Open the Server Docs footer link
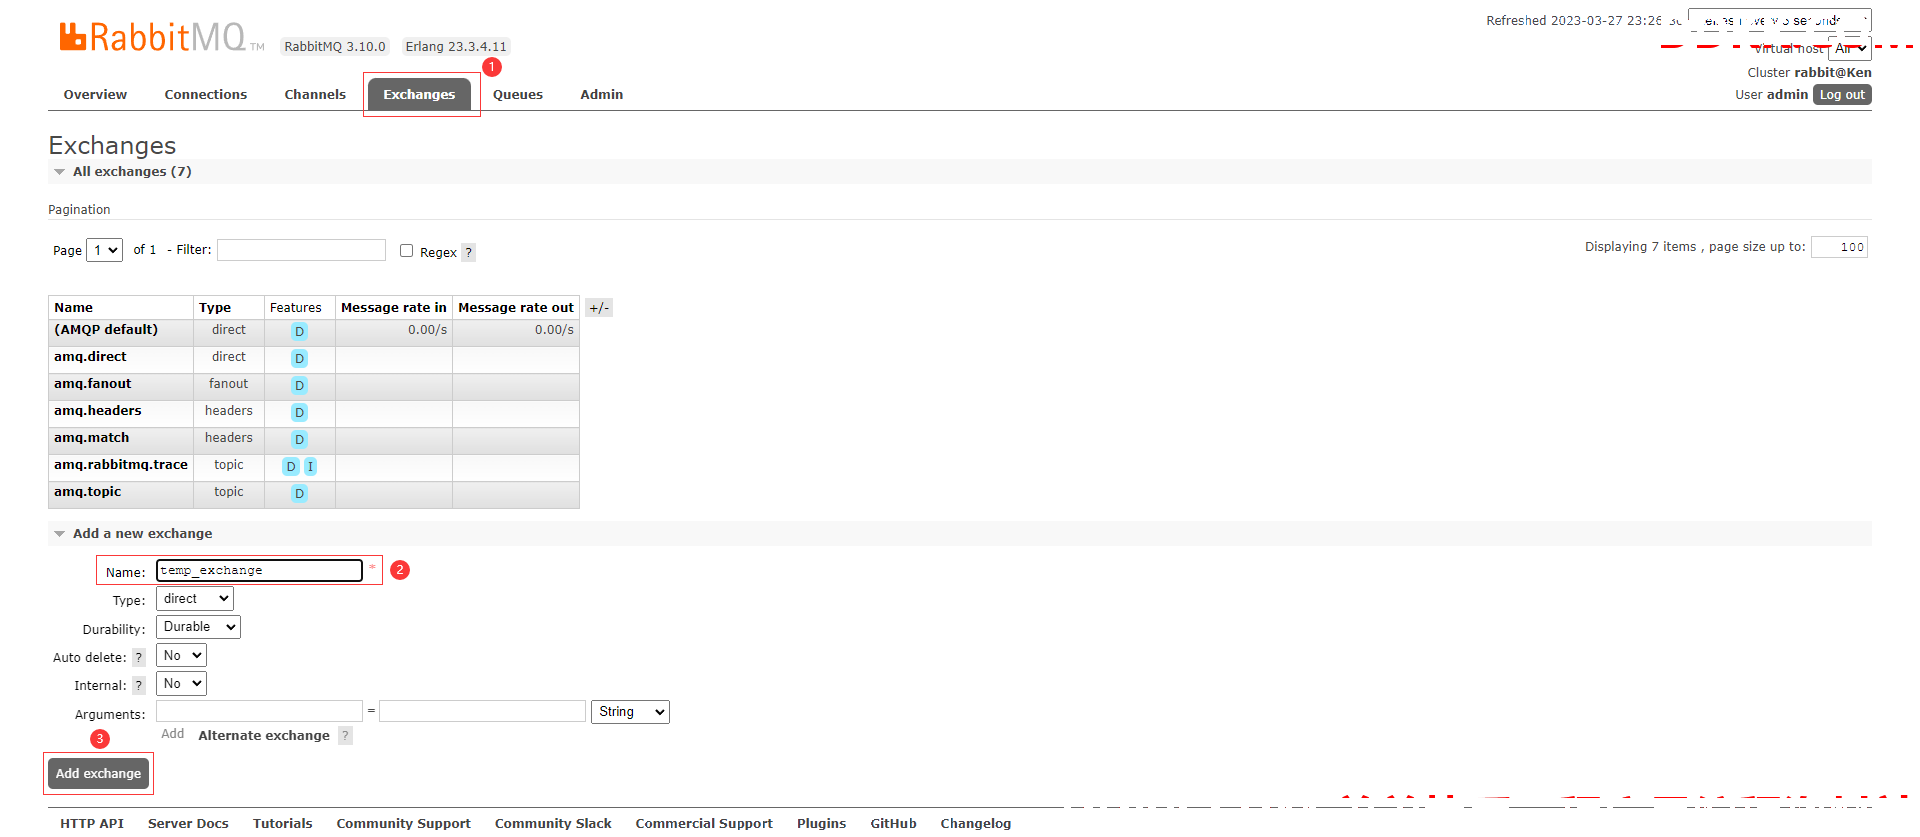Screen dimensions: 1920x837 (x=188, y=823)
